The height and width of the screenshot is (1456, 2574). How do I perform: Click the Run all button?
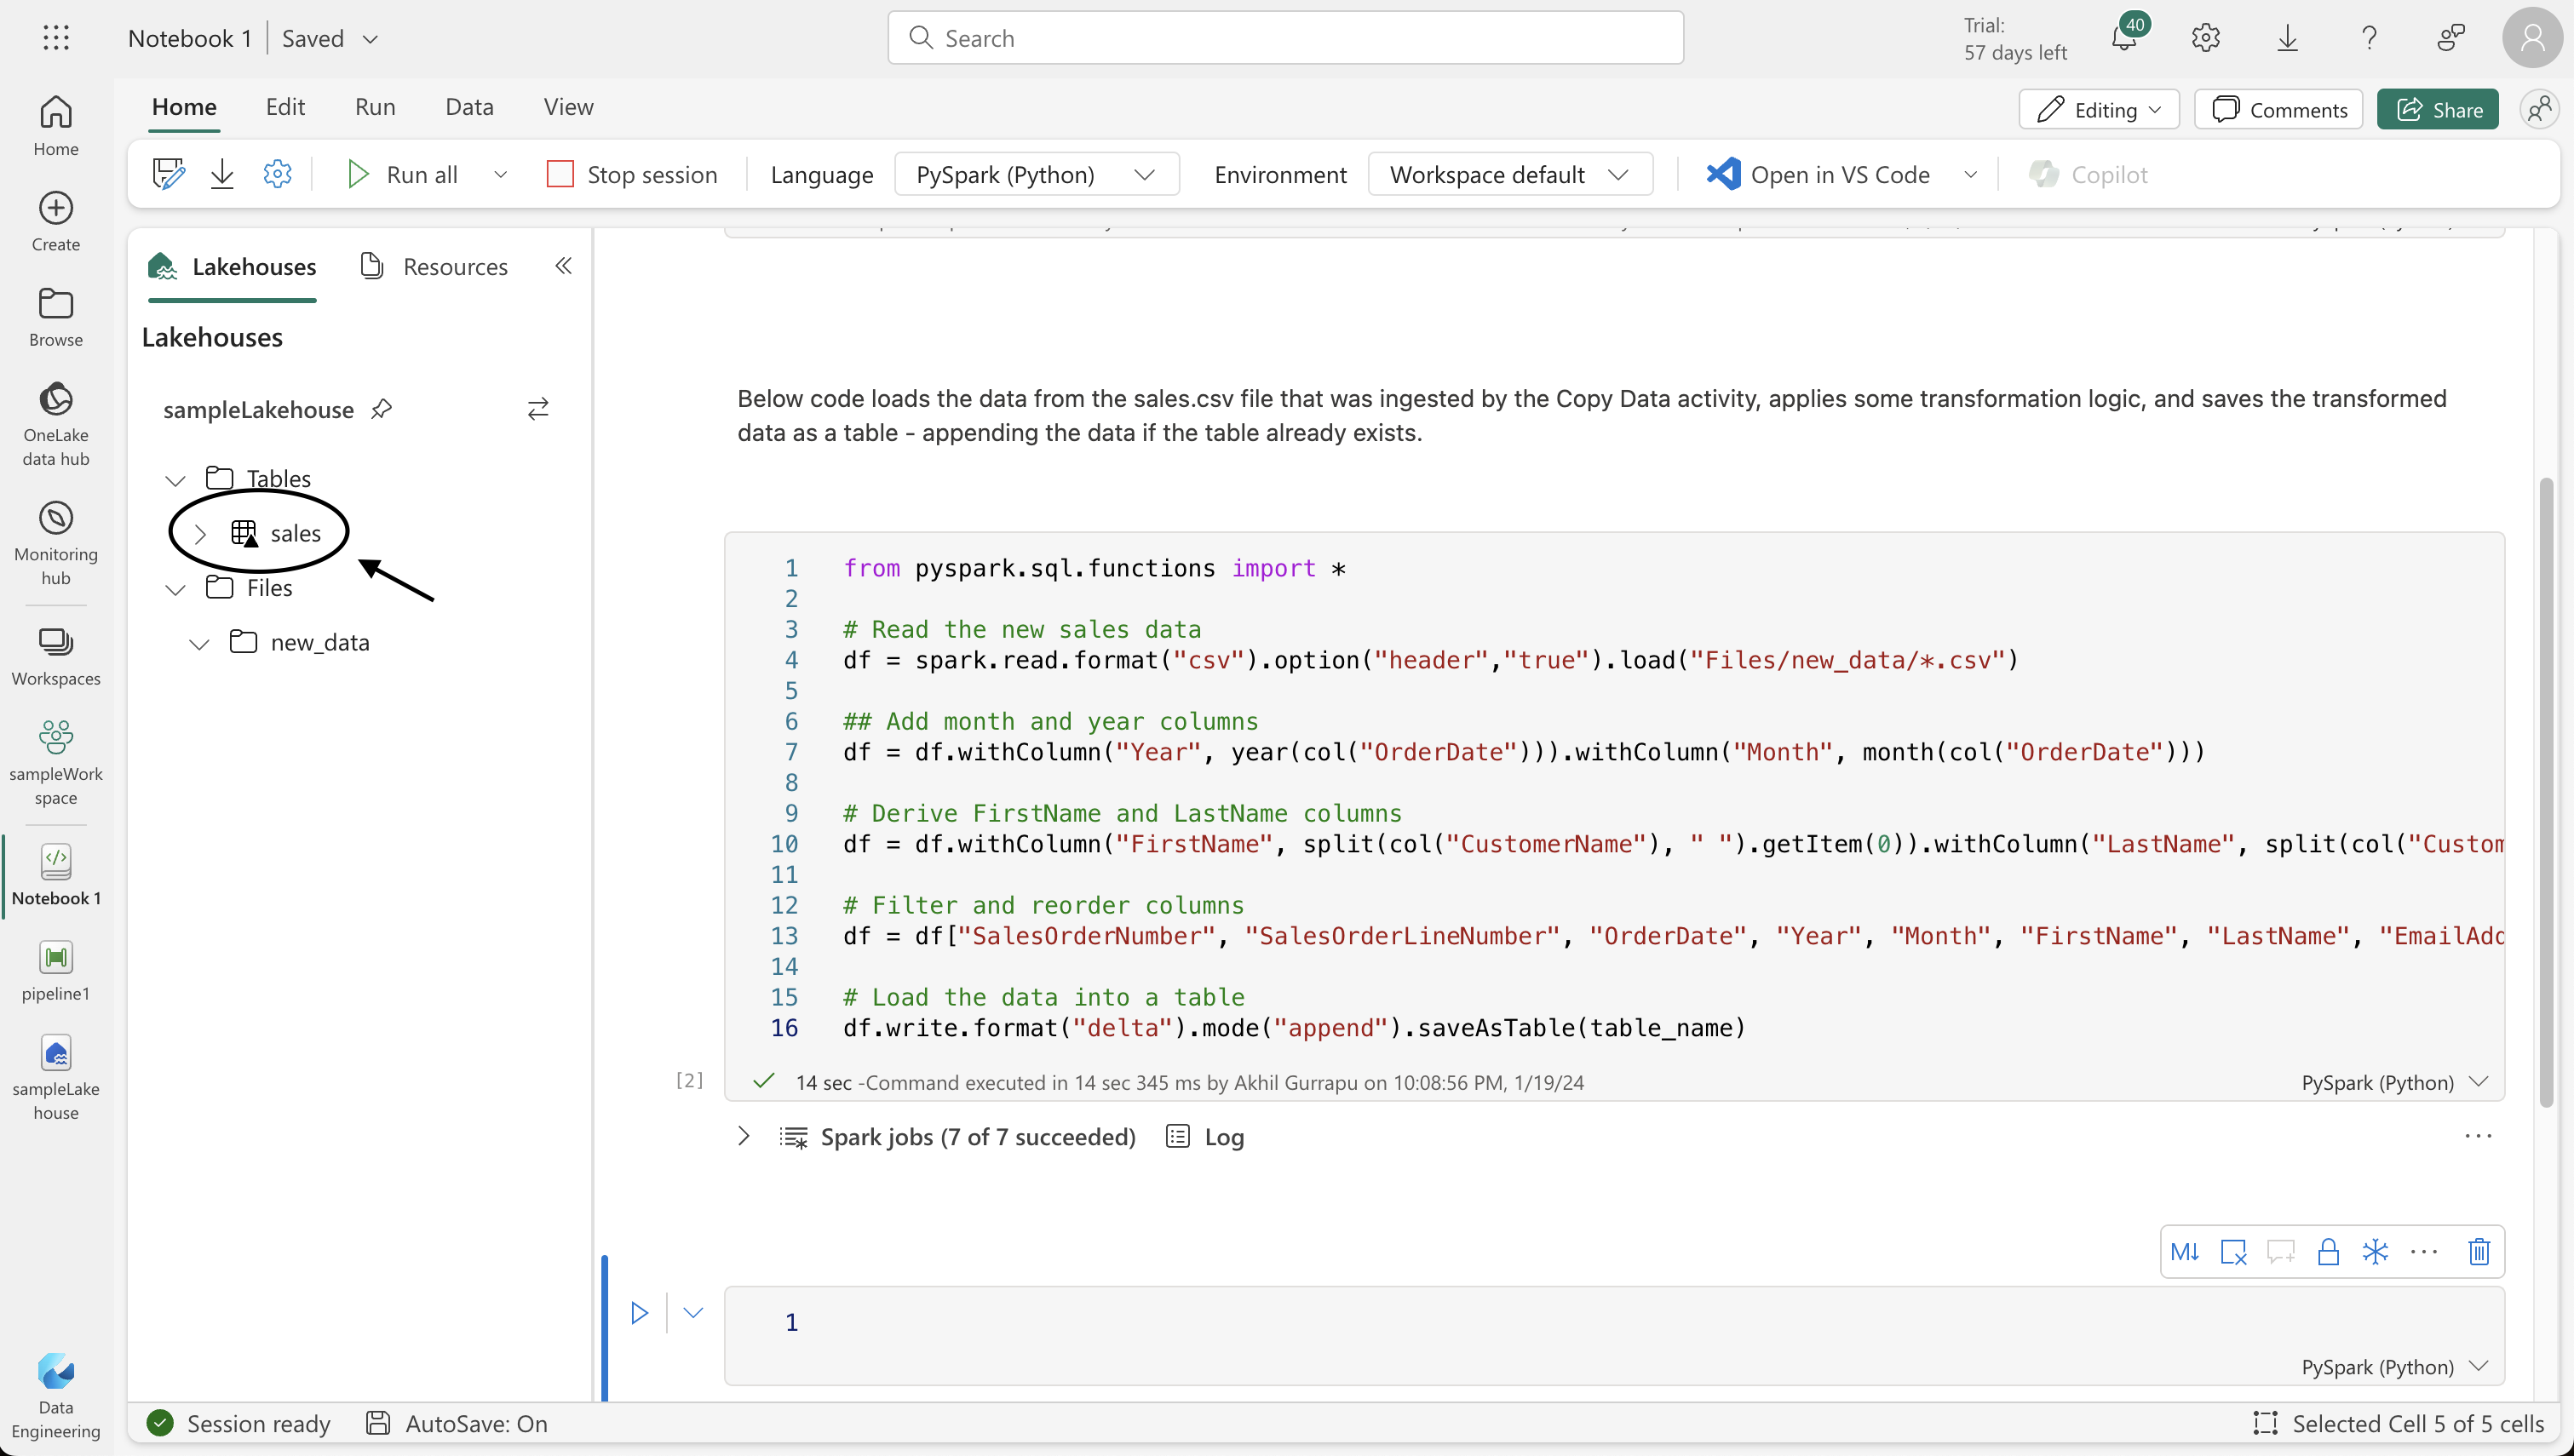click(x=402, y=174)
